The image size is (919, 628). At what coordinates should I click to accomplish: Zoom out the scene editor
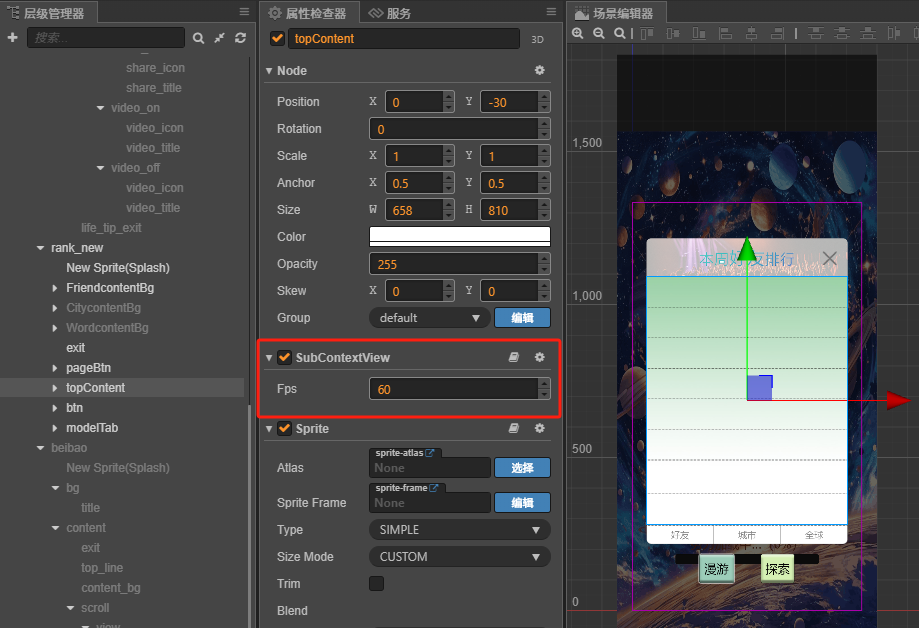tap(599, 33)
